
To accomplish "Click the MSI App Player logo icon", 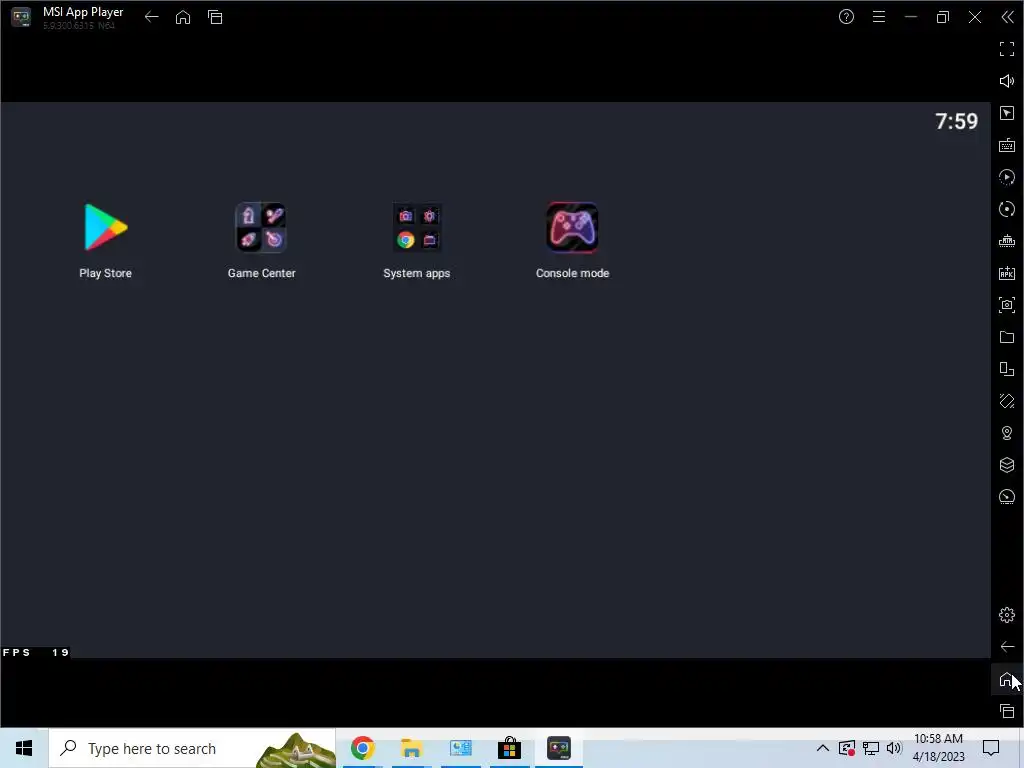I will [21, 17].
